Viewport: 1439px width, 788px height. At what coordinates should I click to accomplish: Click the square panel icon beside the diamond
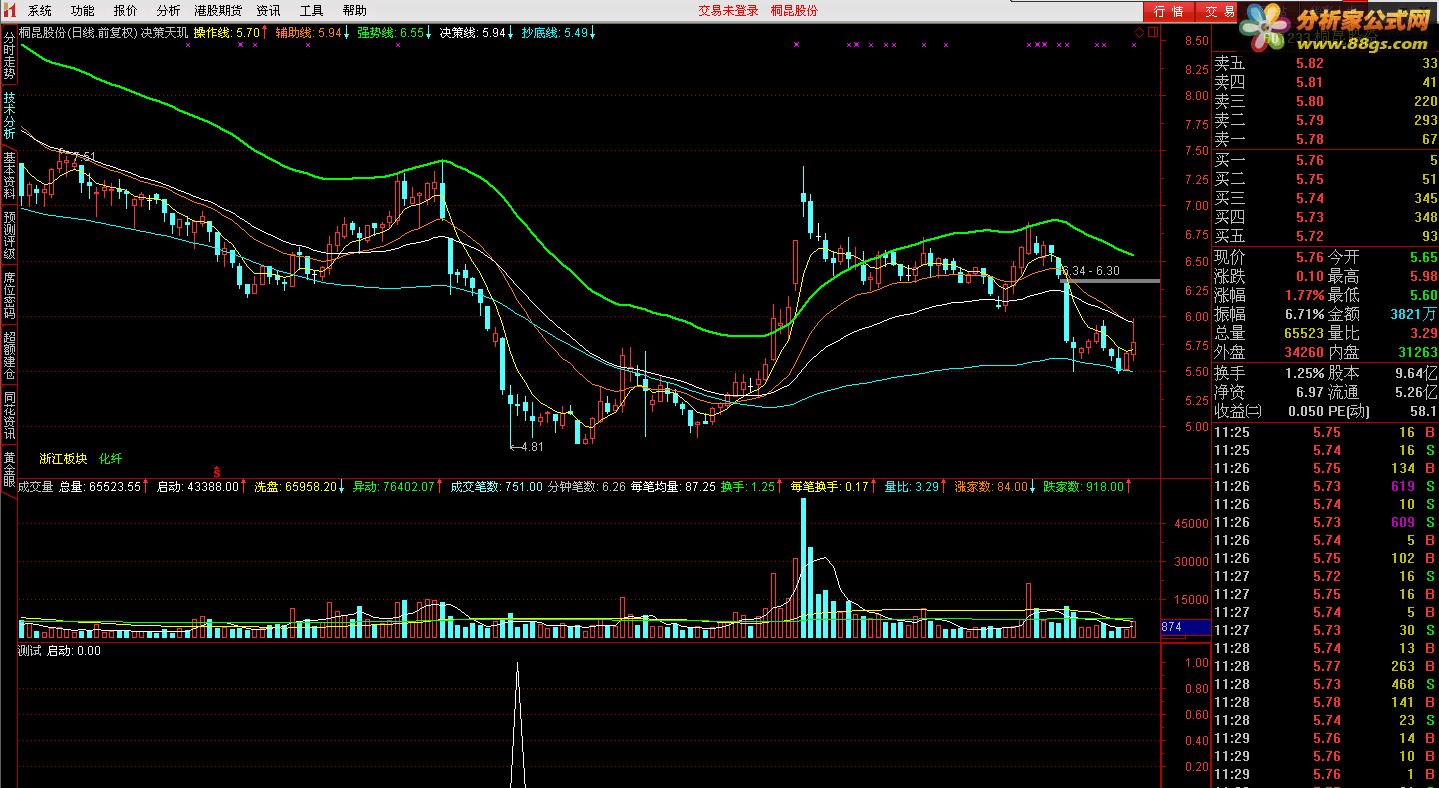(1152, 32)
